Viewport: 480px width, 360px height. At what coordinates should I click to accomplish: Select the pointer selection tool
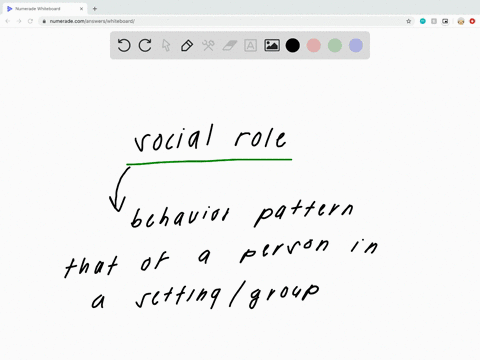coord(166,45)
